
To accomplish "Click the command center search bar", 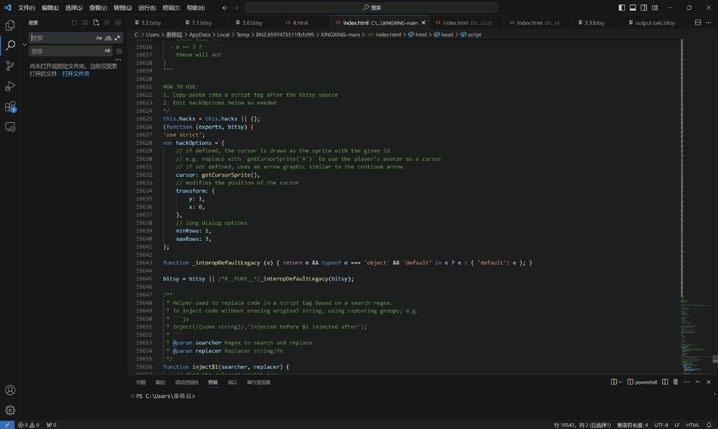I will (371, 8).
